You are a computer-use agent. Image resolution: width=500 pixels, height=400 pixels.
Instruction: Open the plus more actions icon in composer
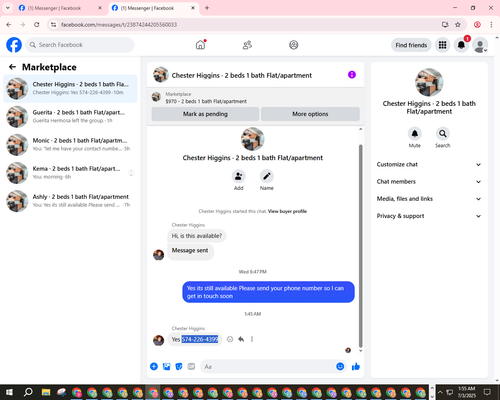(154, 367)
